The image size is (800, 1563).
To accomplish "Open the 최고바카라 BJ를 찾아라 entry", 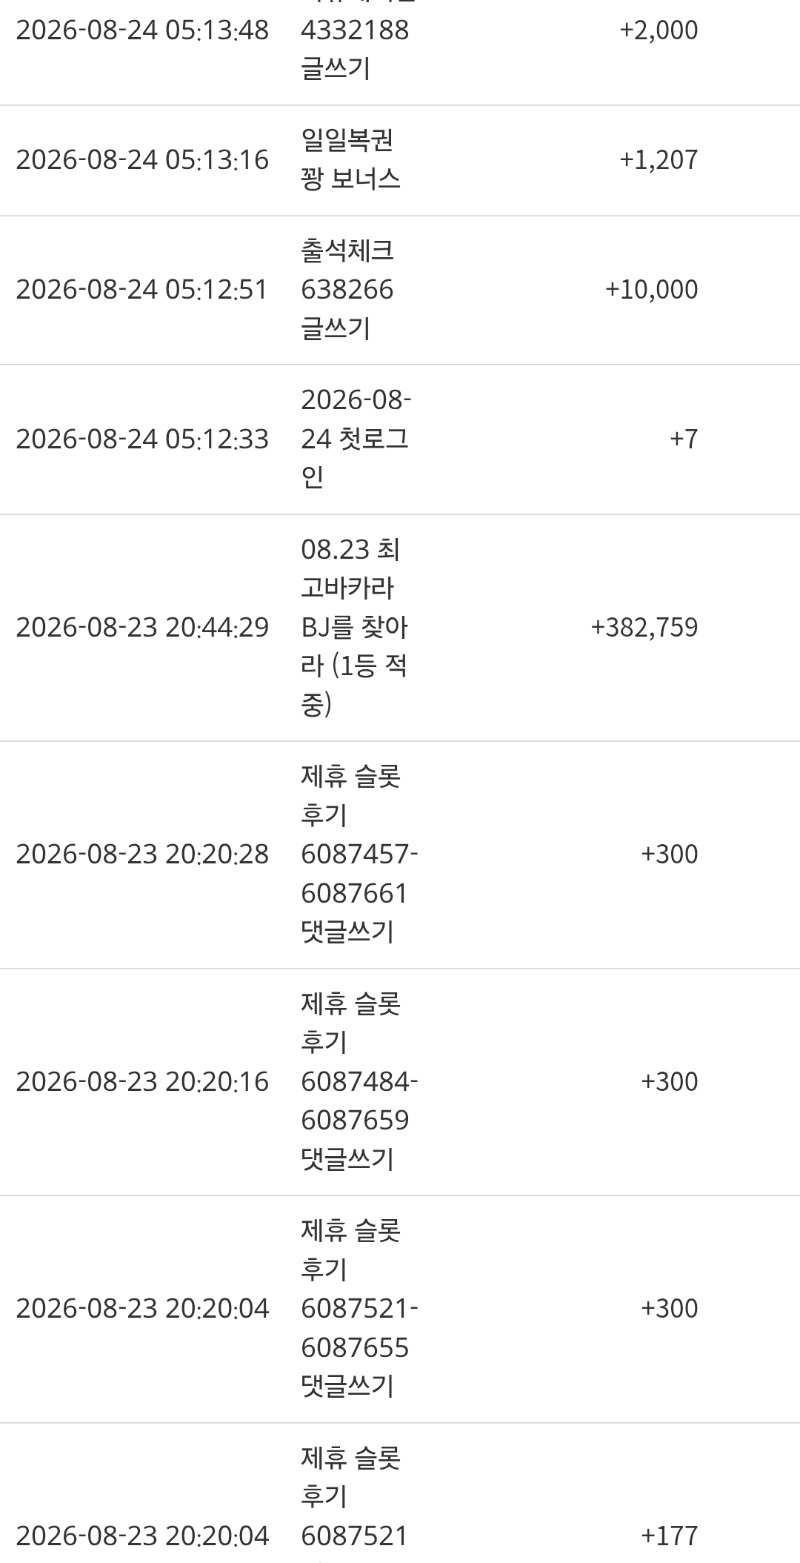I will pos(354,628).
